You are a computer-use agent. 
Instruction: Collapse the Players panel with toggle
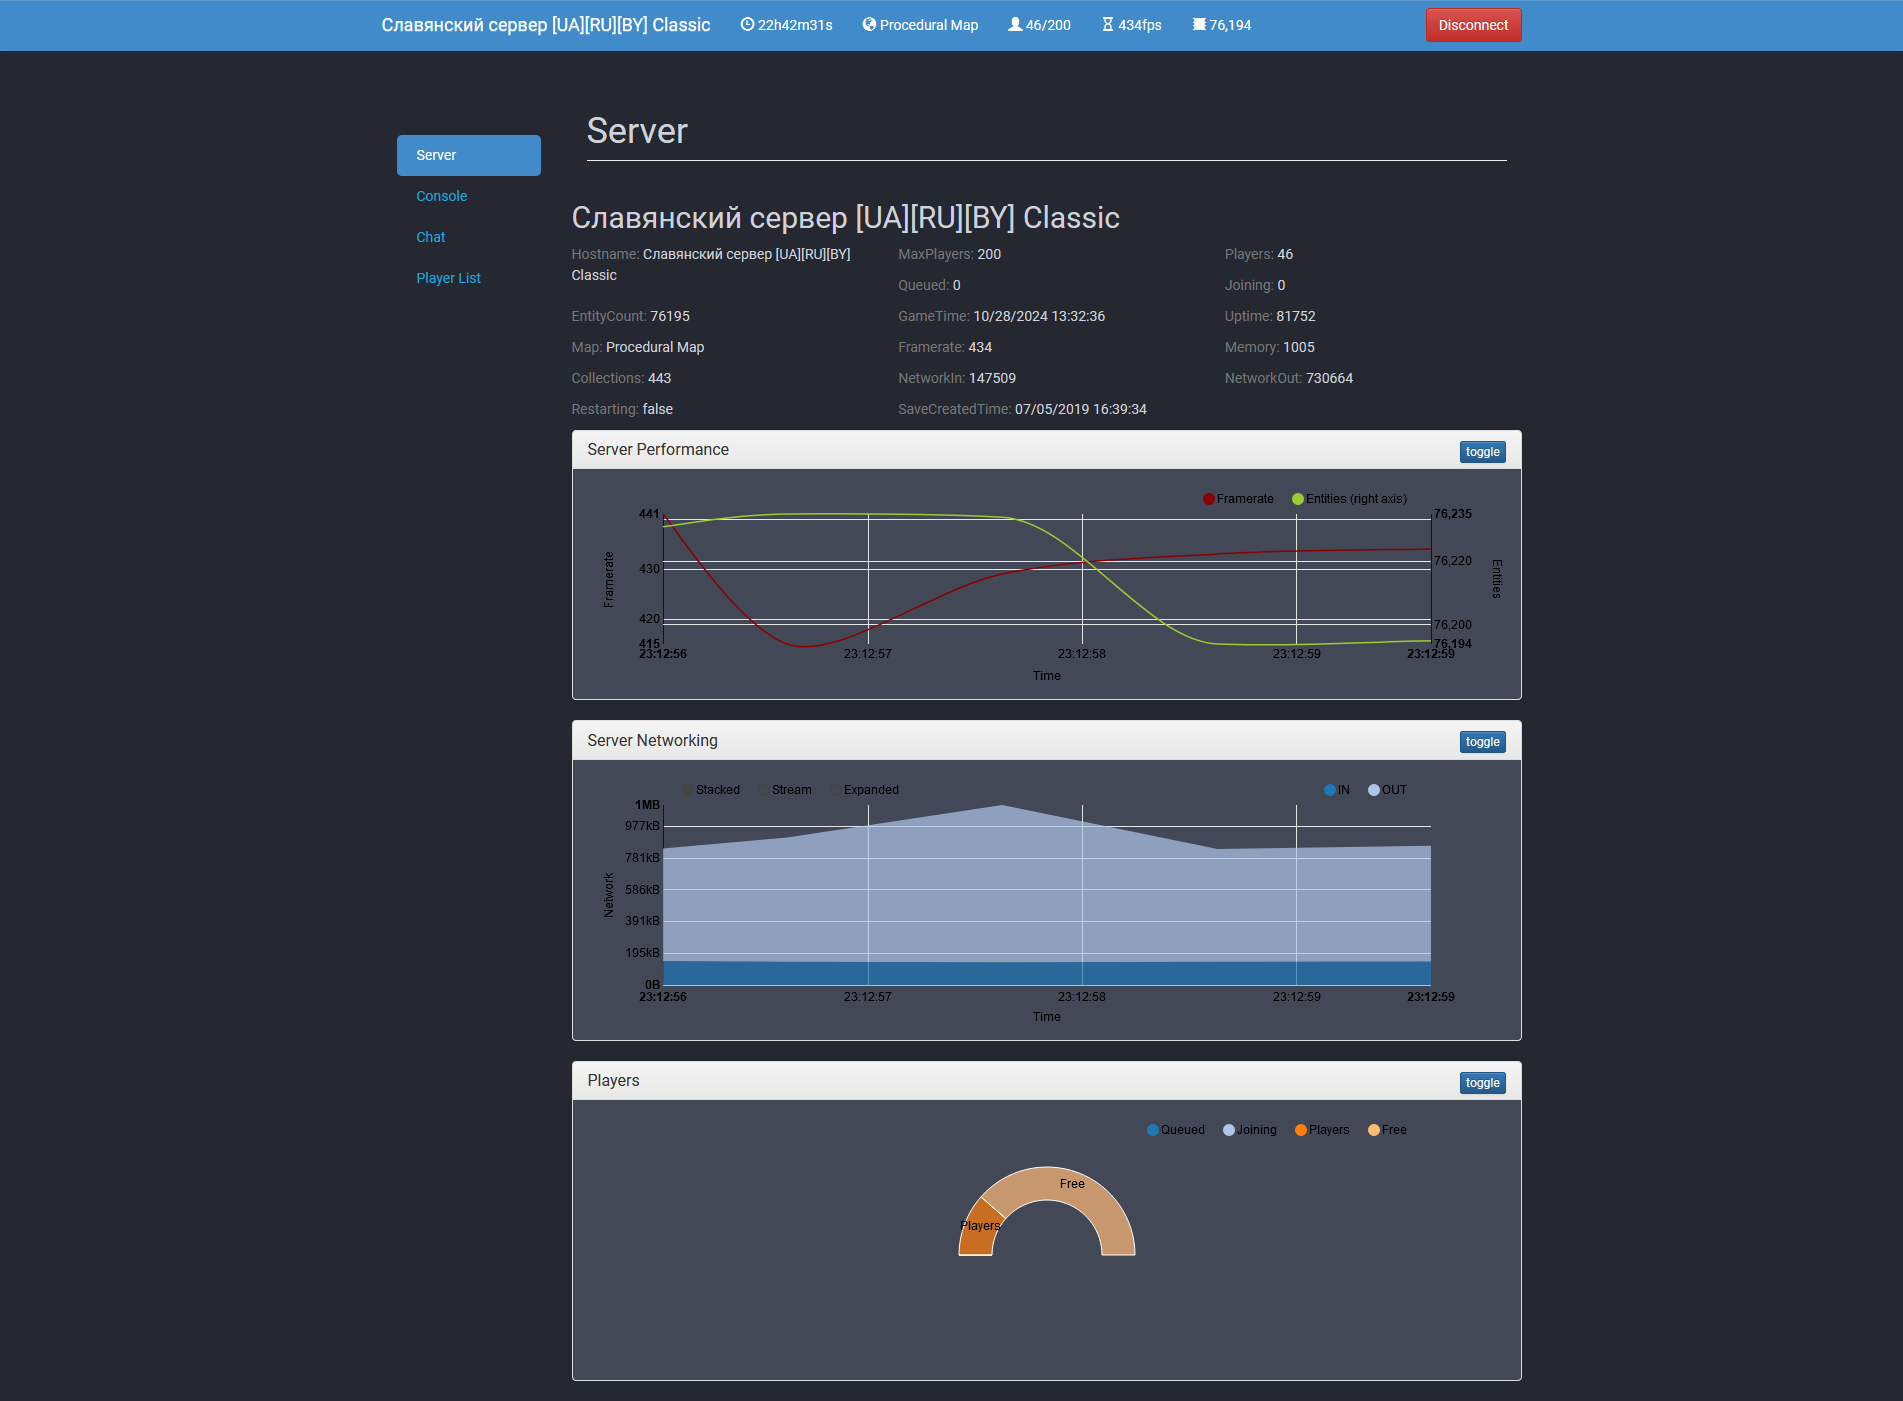1482,1083
